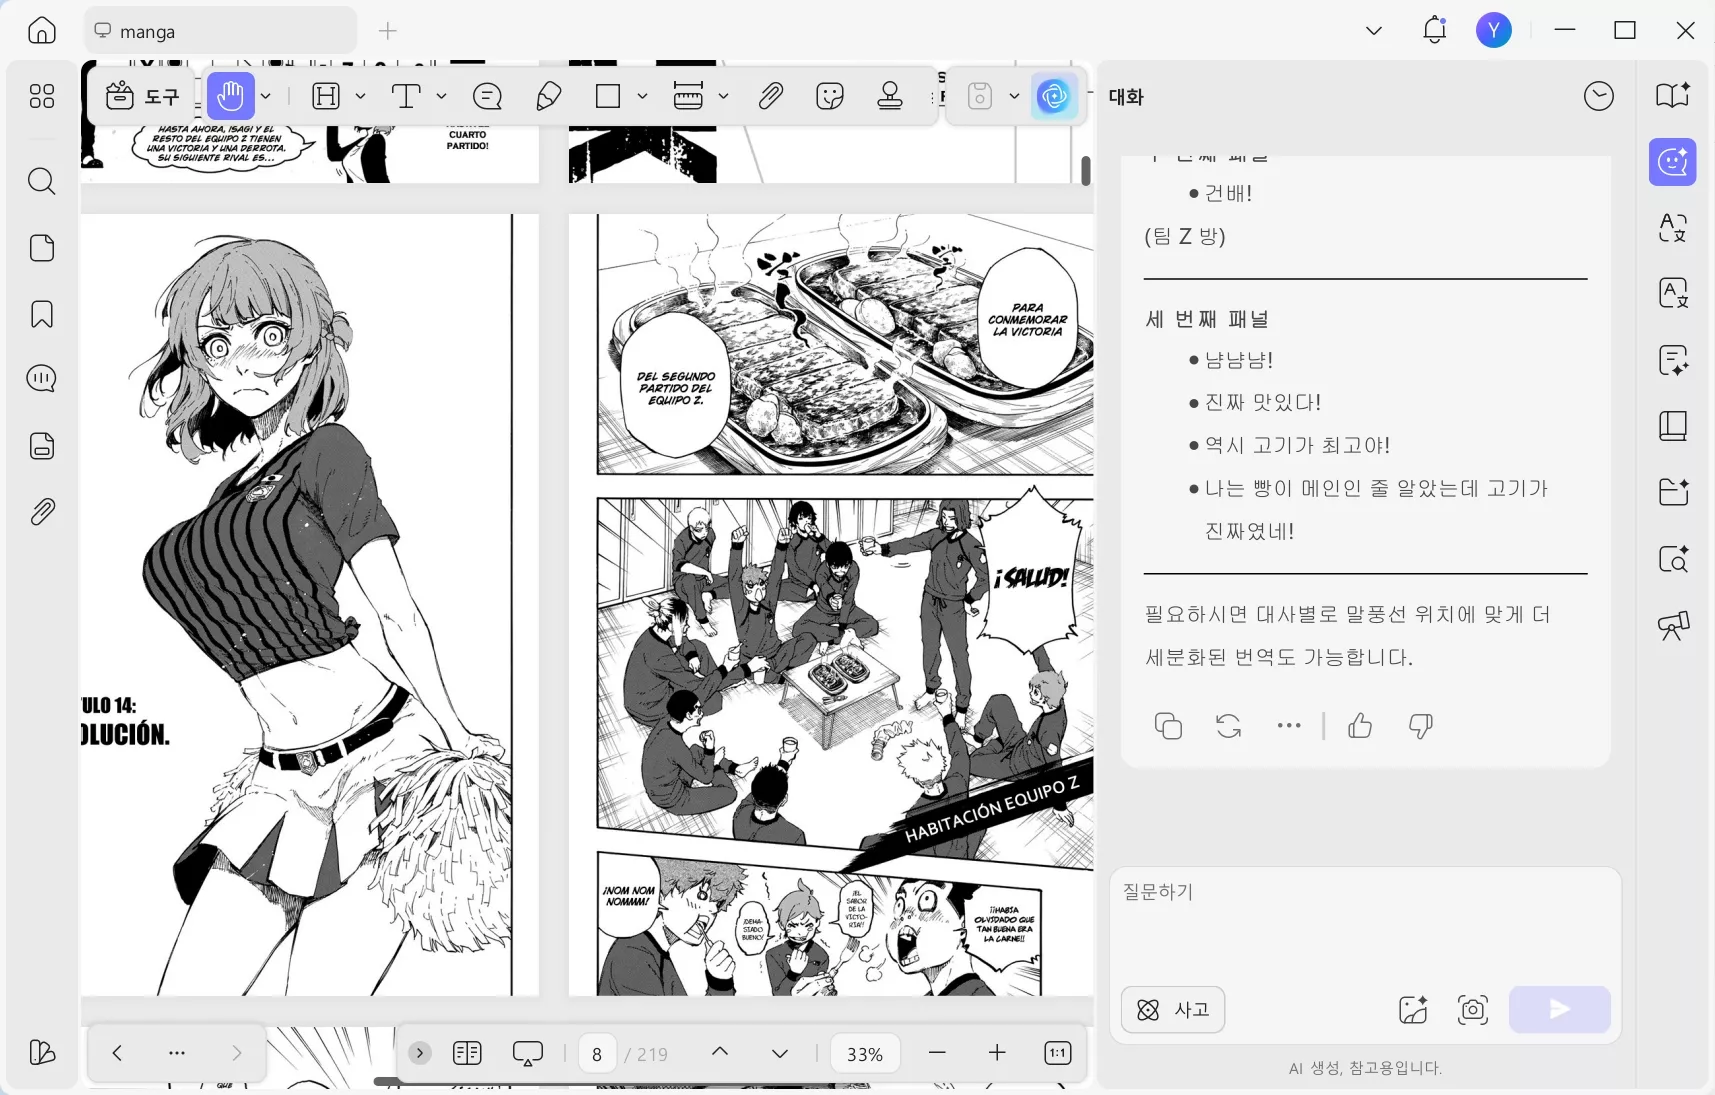Open the bottom-left sidebar collapse icon
The image size is (1715, 1095).
pyautogui.click(x=42, y=1052)
